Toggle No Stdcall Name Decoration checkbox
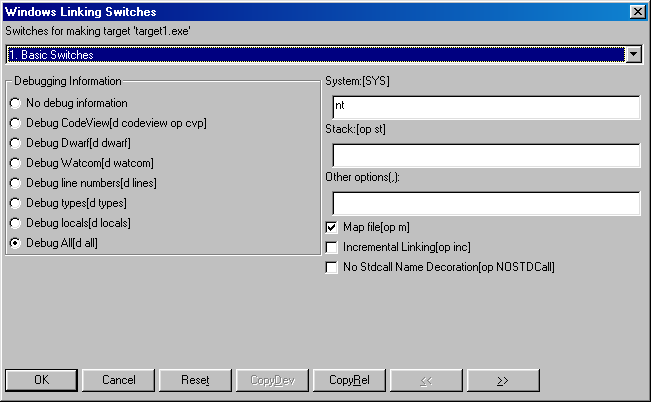The width and height of the screenshot is (651, 402). point(332,267)
